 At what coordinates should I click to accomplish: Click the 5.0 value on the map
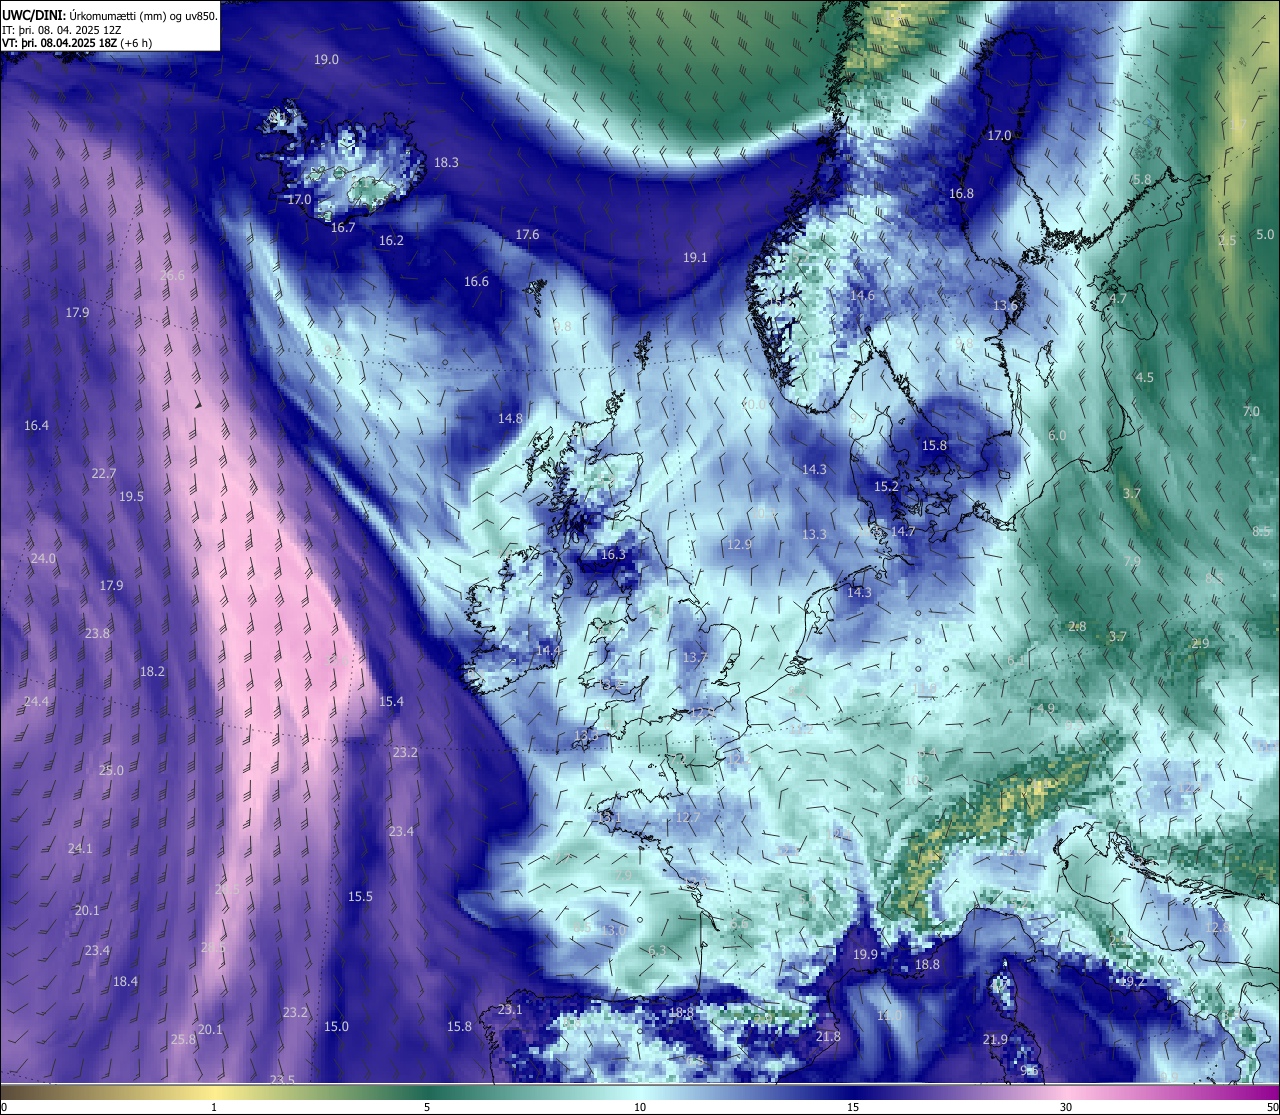point(1265,235)
